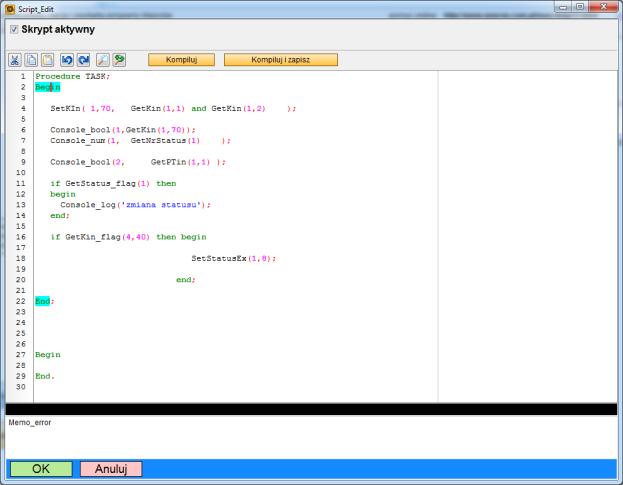Image resolution: width=623 pixels, height=485 pixels.
Task: Click the green Replace icon
Action: 119,60
